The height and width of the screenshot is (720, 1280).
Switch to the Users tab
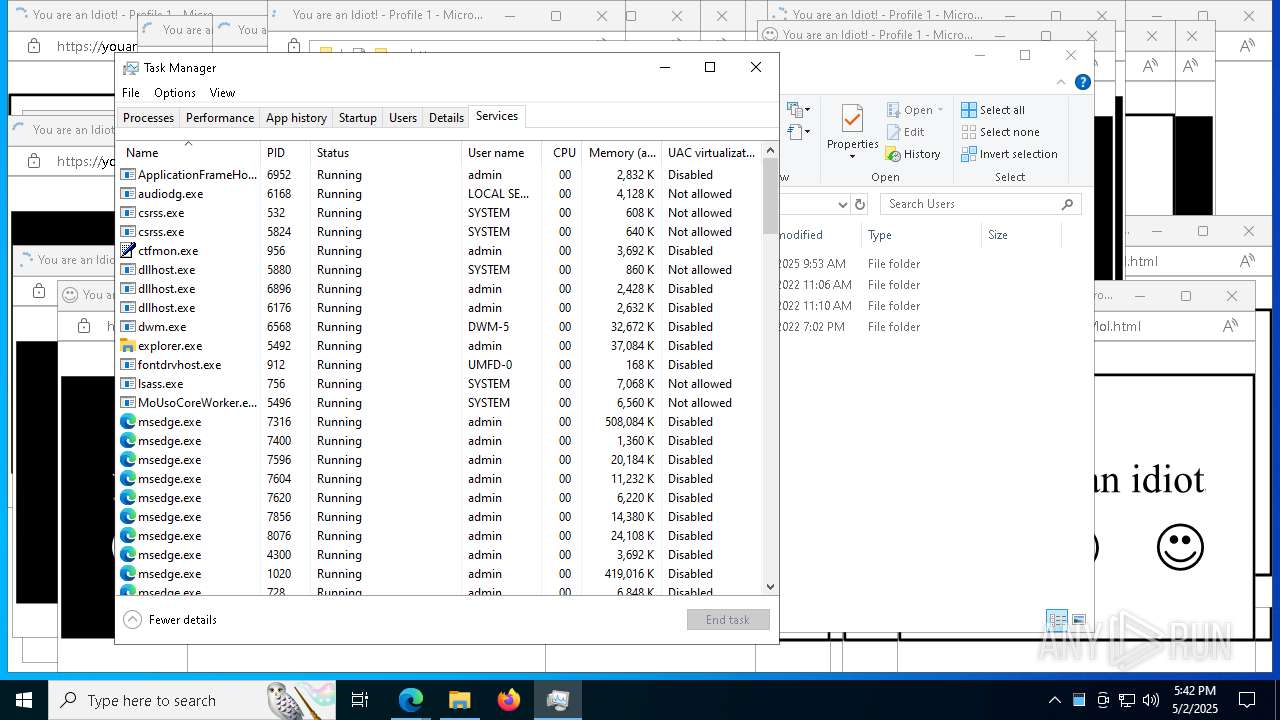(x=403, y=118)
